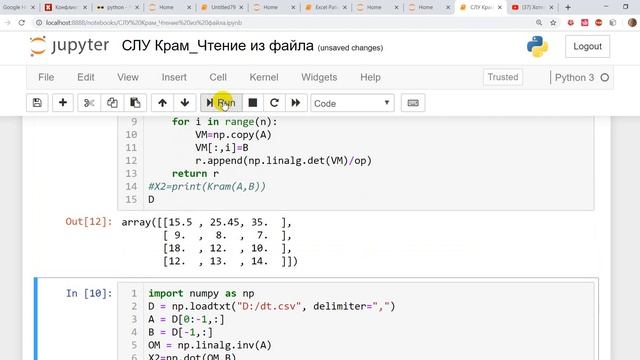Click the In [10] cell prompt
The width and height of the screenshot is (640, 360).
pyautogui.click(x=89, y=293)
